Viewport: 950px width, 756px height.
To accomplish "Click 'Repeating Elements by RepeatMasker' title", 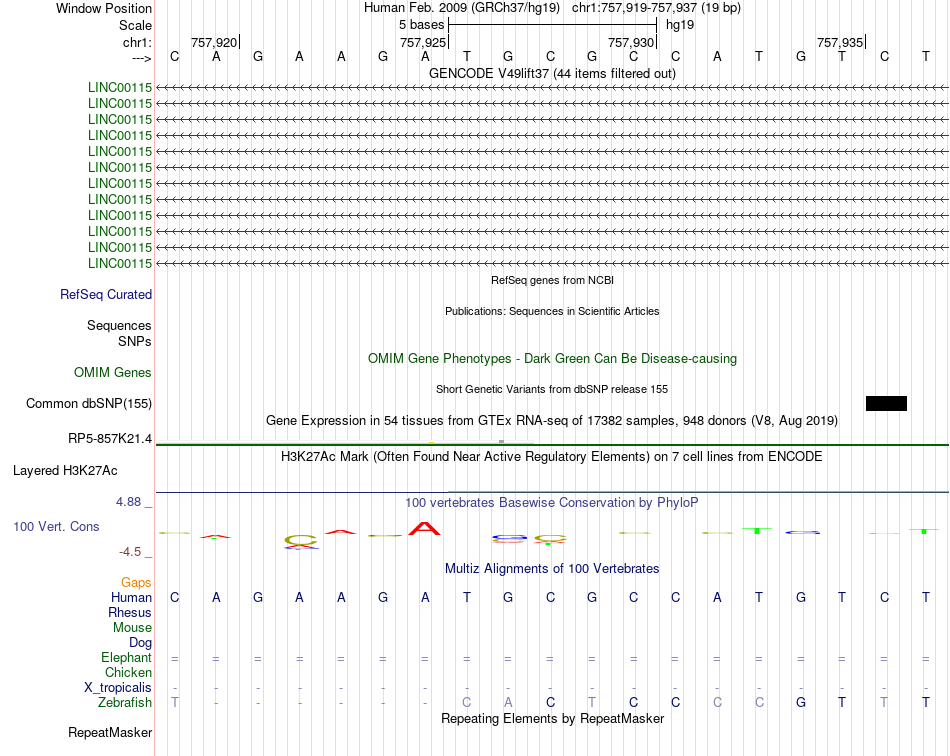I will point(552,718).
